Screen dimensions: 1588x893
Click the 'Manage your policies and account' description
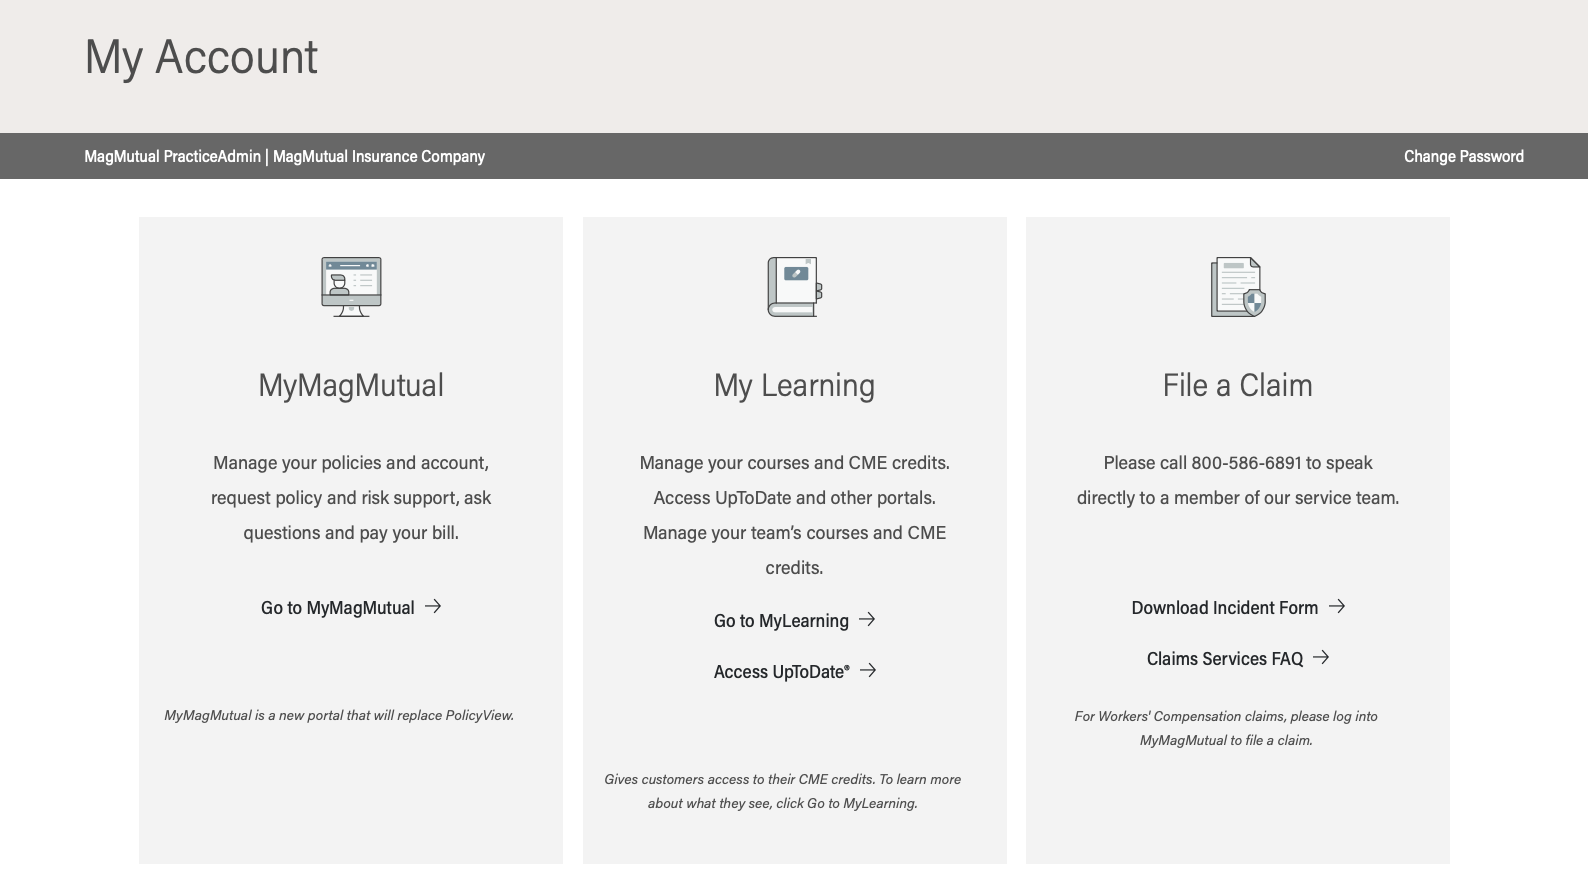pyautogui.click(x=351, y=497)
